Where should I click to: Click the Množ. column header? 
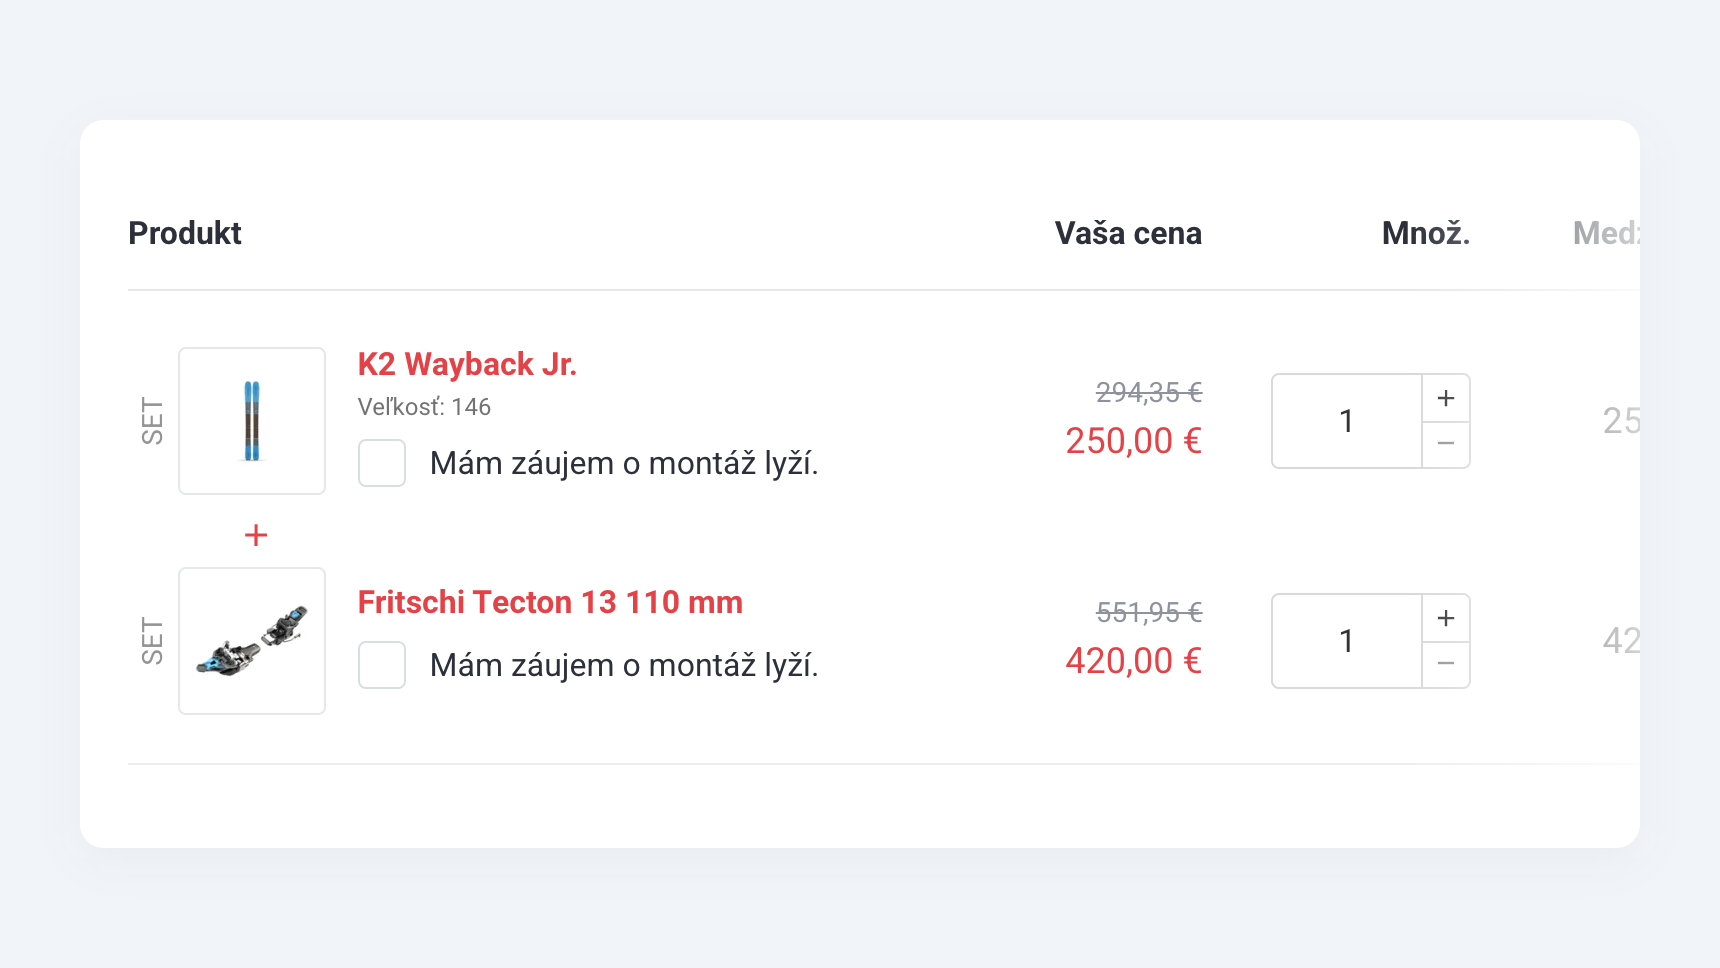(1425, 233)
